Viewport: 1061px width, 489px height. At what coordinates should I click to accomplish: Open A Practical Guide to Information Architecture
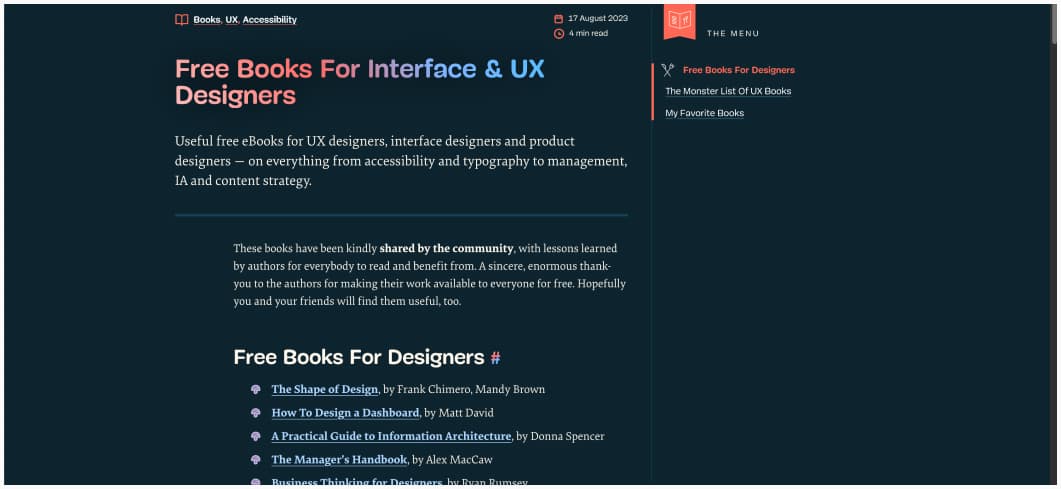[391, 436]
